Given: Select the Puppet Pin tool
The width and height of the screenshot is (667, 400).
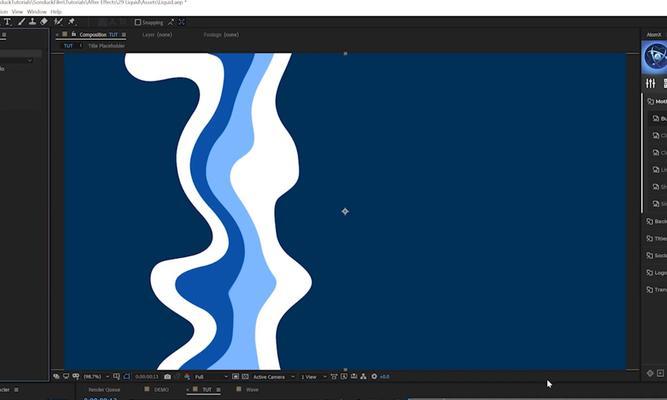Looking at the screenshot, I should 71,22.
